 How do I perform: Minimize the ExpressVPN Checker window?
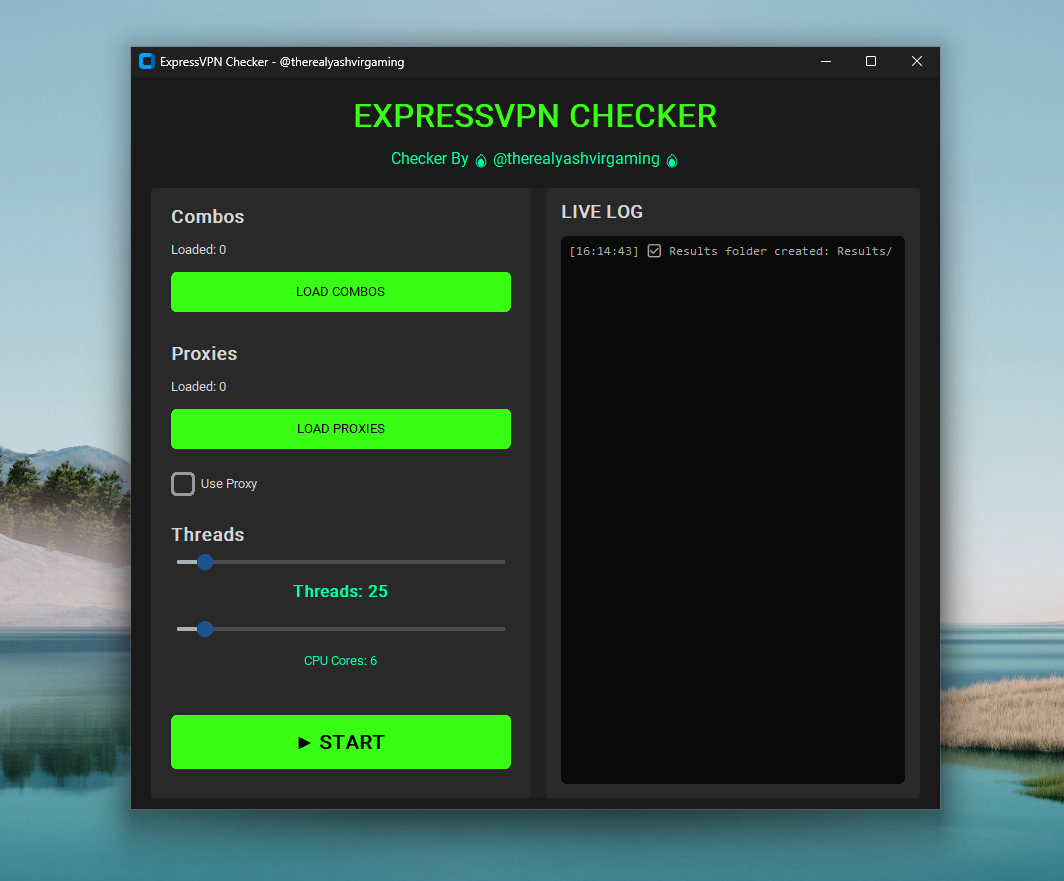[x=826, y=61]
